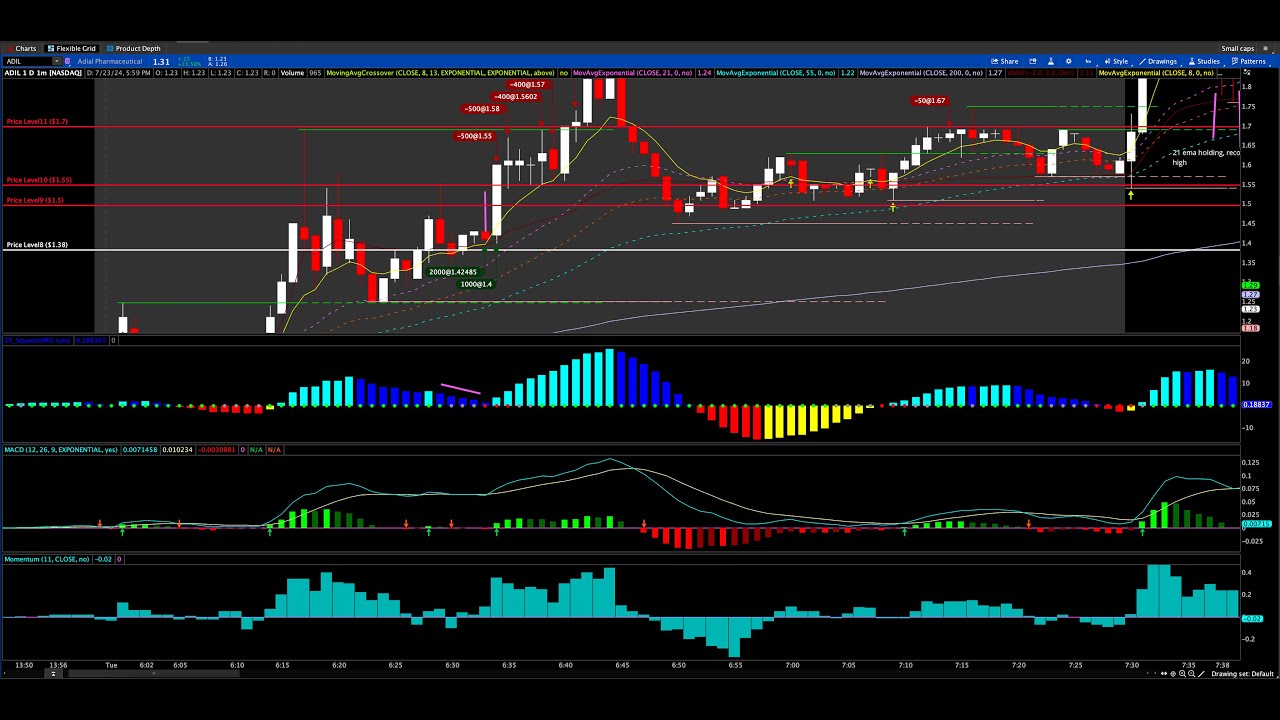1280x720 pixels.
Task: Click the 7:00 time axis label
Action: [792, 665]
